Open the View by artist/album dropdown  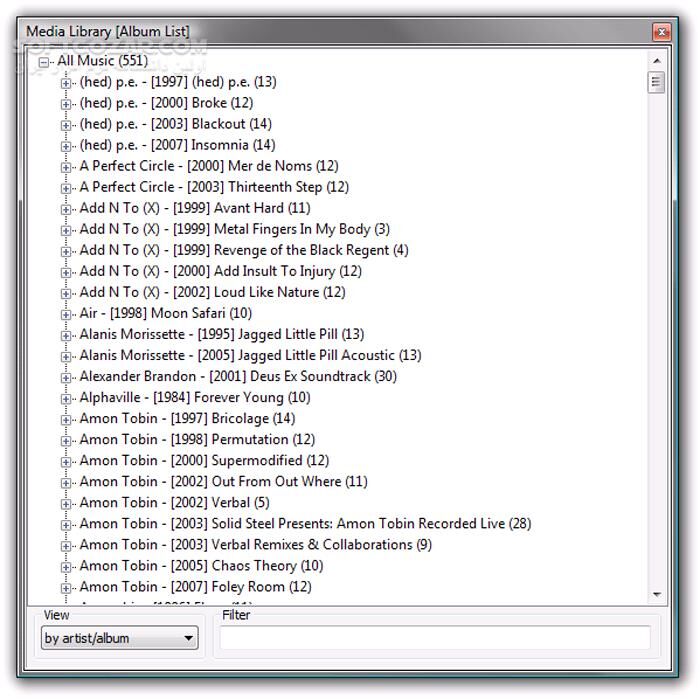tap(119, 638)
